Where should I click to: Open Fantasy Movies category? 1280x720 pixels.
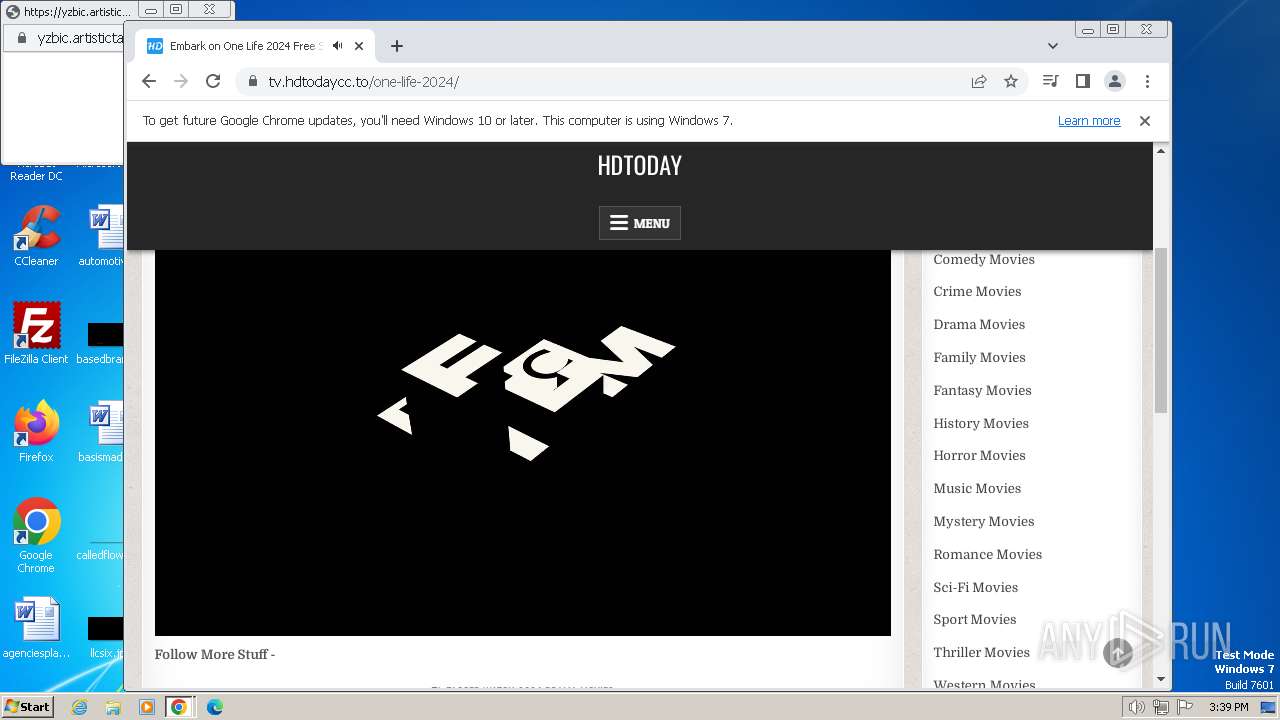pos(982,391)
